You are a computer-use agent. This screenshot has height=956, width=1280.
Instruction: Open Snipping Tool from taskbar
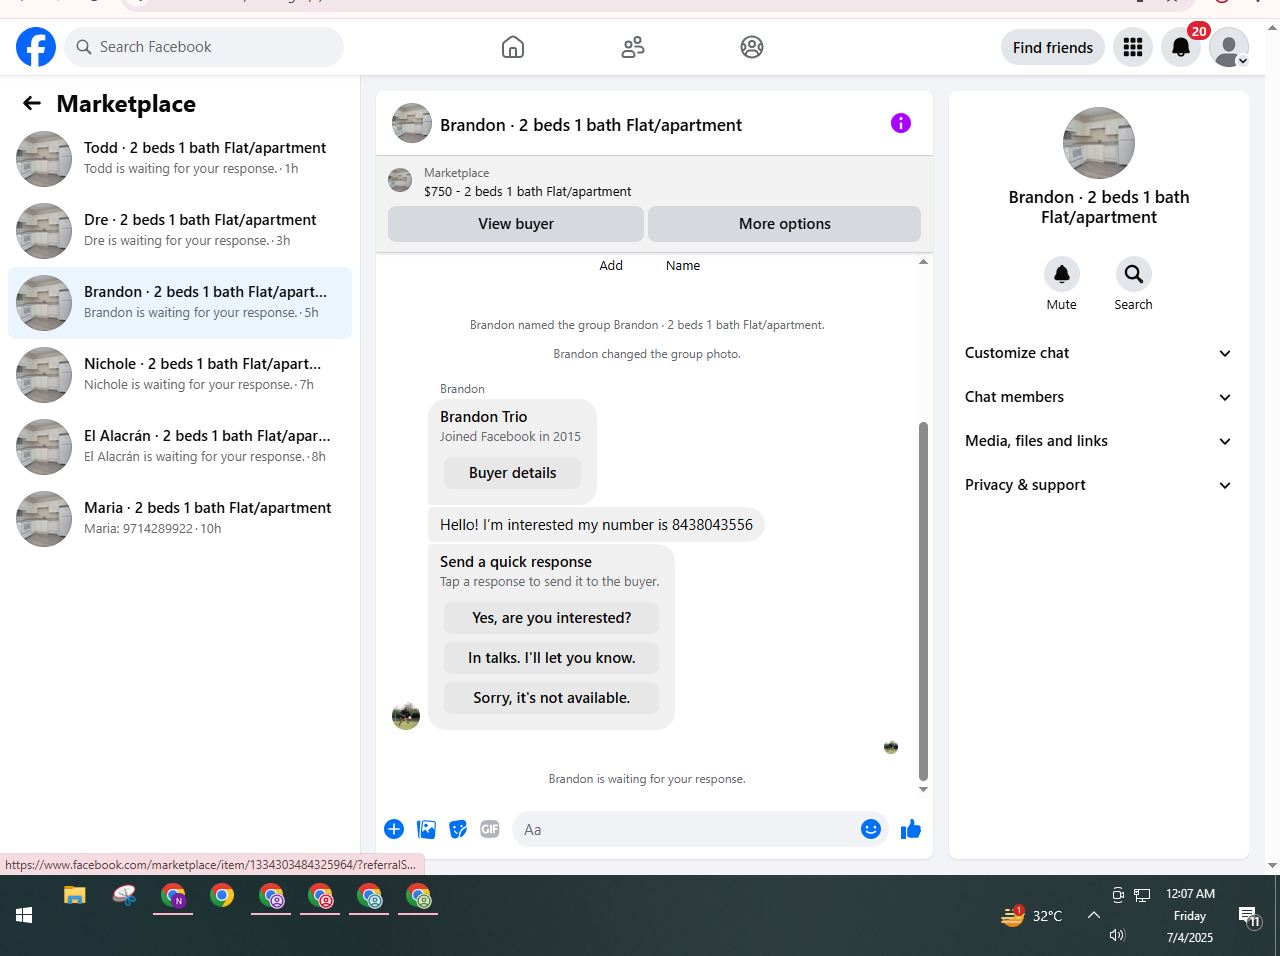click(x=124, y=896)
